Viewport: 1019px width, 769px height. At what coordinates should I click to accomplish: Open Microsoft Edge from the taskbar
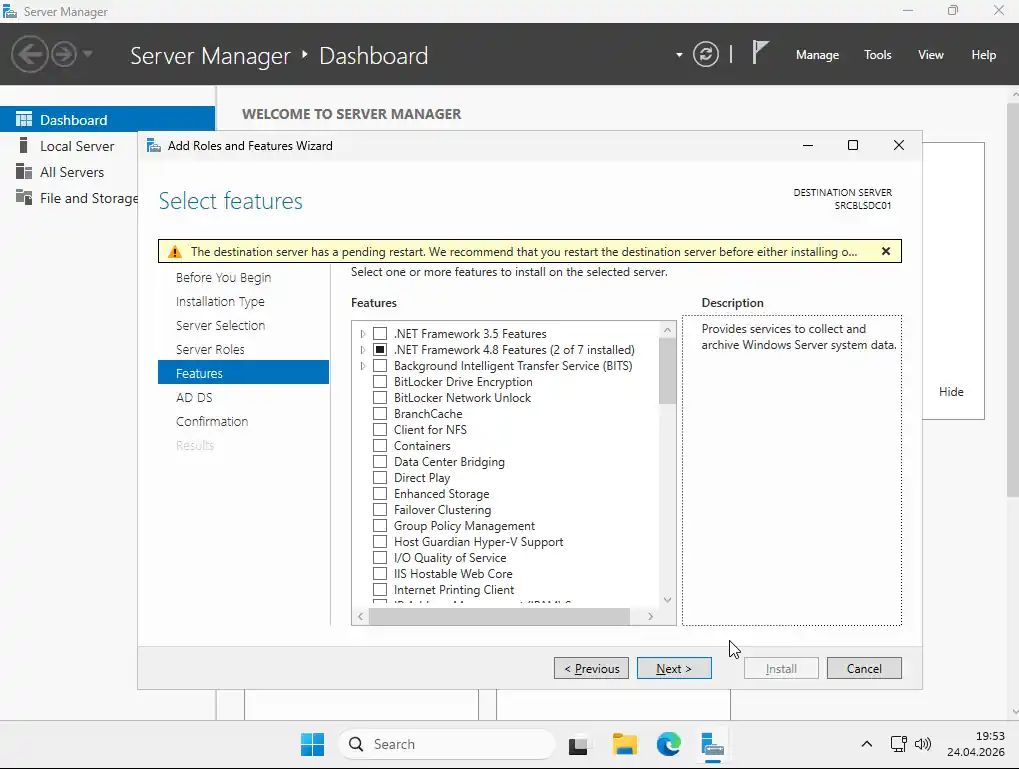point(669,744)
